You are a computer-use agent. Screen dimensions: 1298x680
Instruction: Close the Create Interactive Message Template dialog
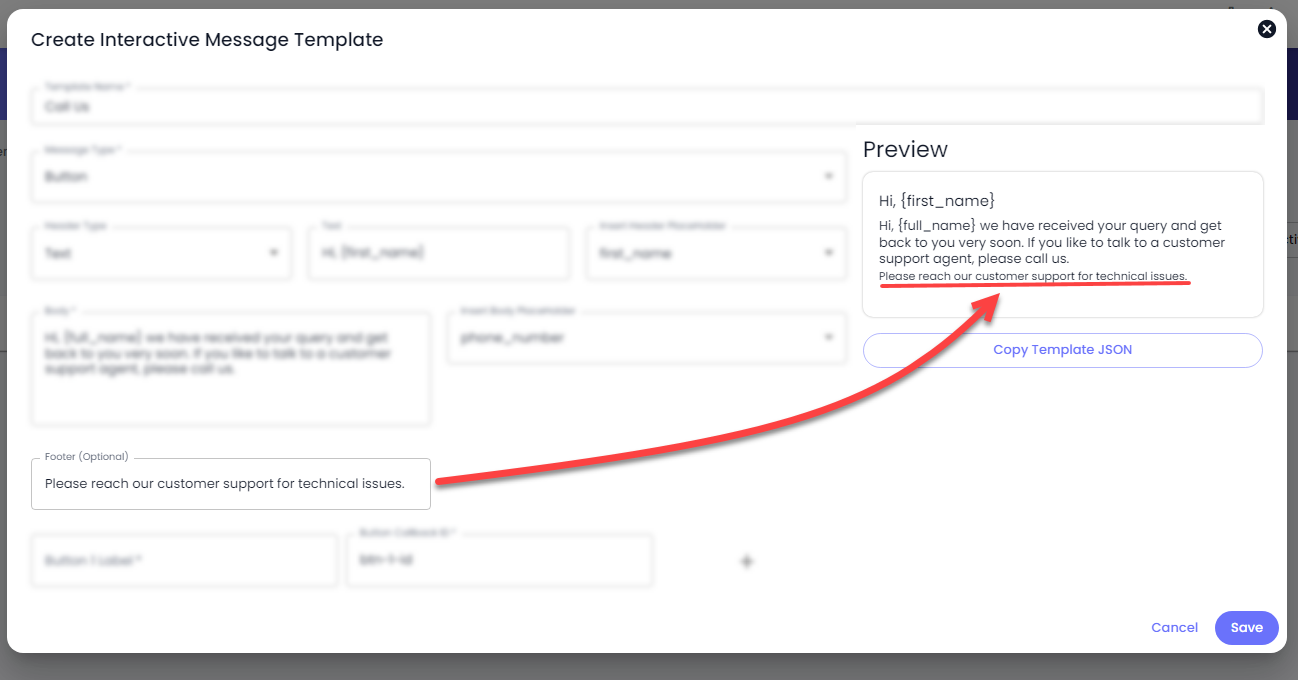click(x=1267, y=29)
